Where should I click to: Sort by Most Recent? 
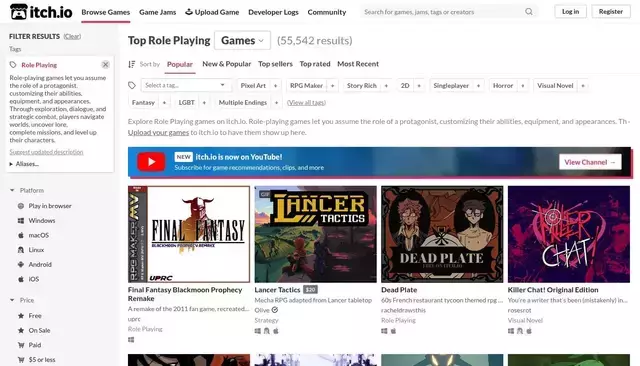(x=358, y=64)
